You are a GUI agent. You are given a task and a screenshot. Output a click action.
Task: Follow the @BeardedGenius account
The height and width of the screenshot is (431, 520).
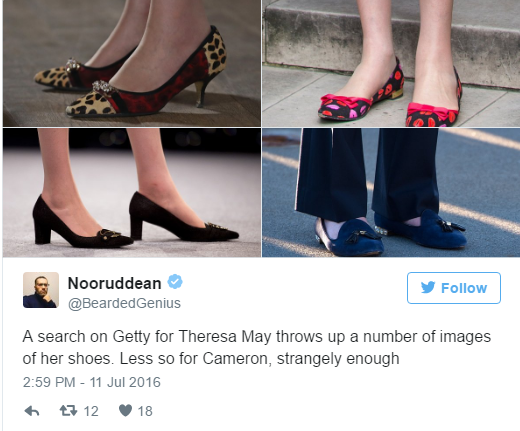[454, 288]
